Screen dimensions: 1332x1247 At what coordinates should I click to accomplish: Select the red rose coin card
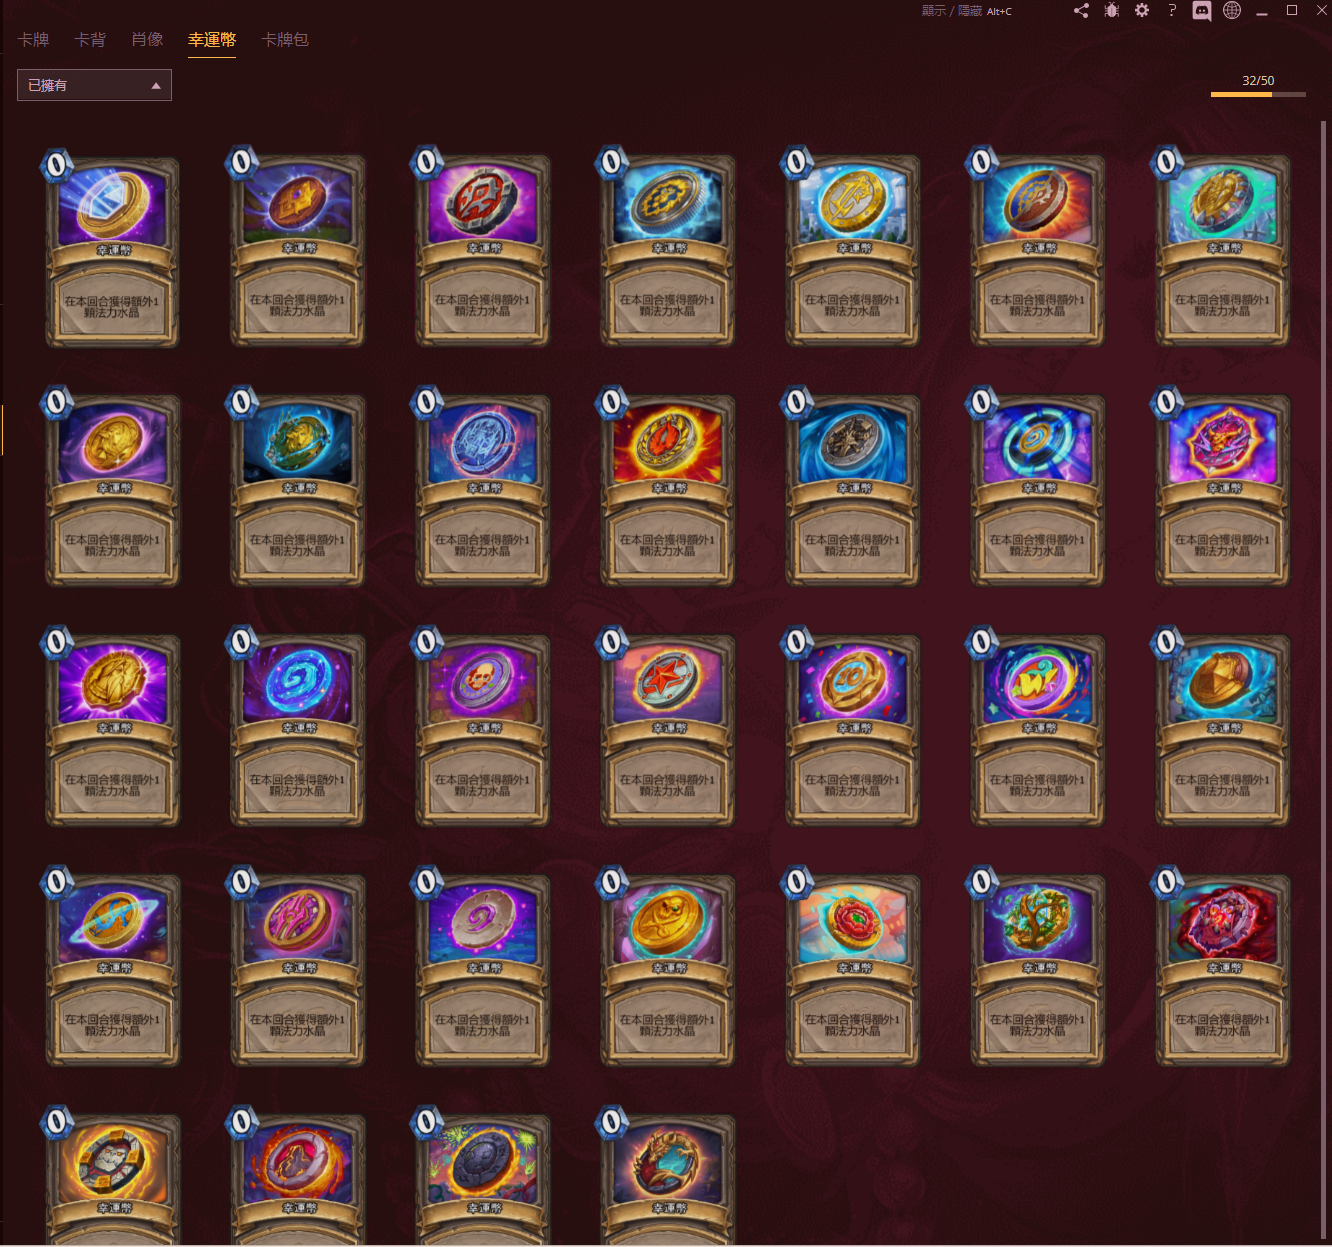point(852,968)
